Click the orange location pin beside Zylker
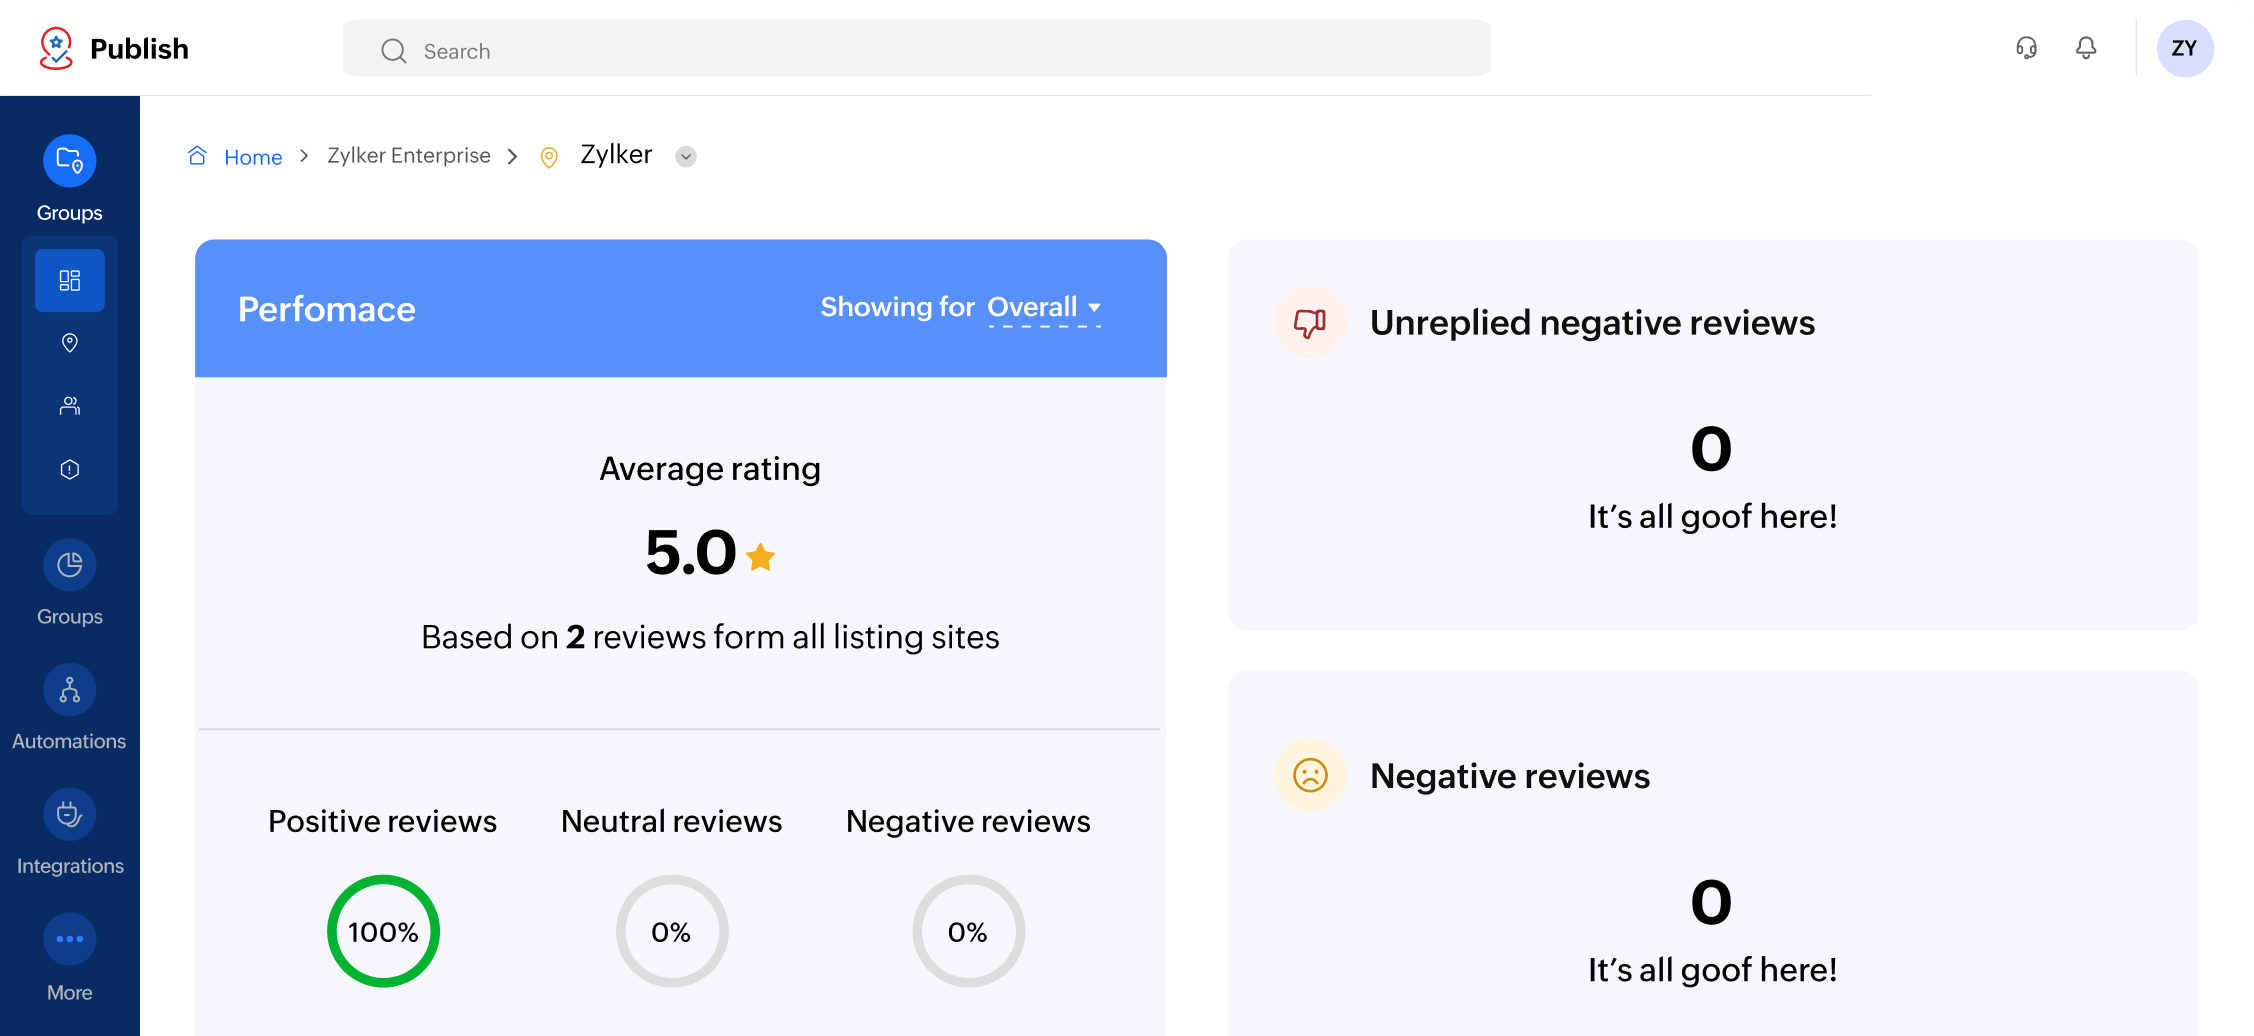Image resolution: width=2254 pixels, height=1036 pixels. click(549, 157)
